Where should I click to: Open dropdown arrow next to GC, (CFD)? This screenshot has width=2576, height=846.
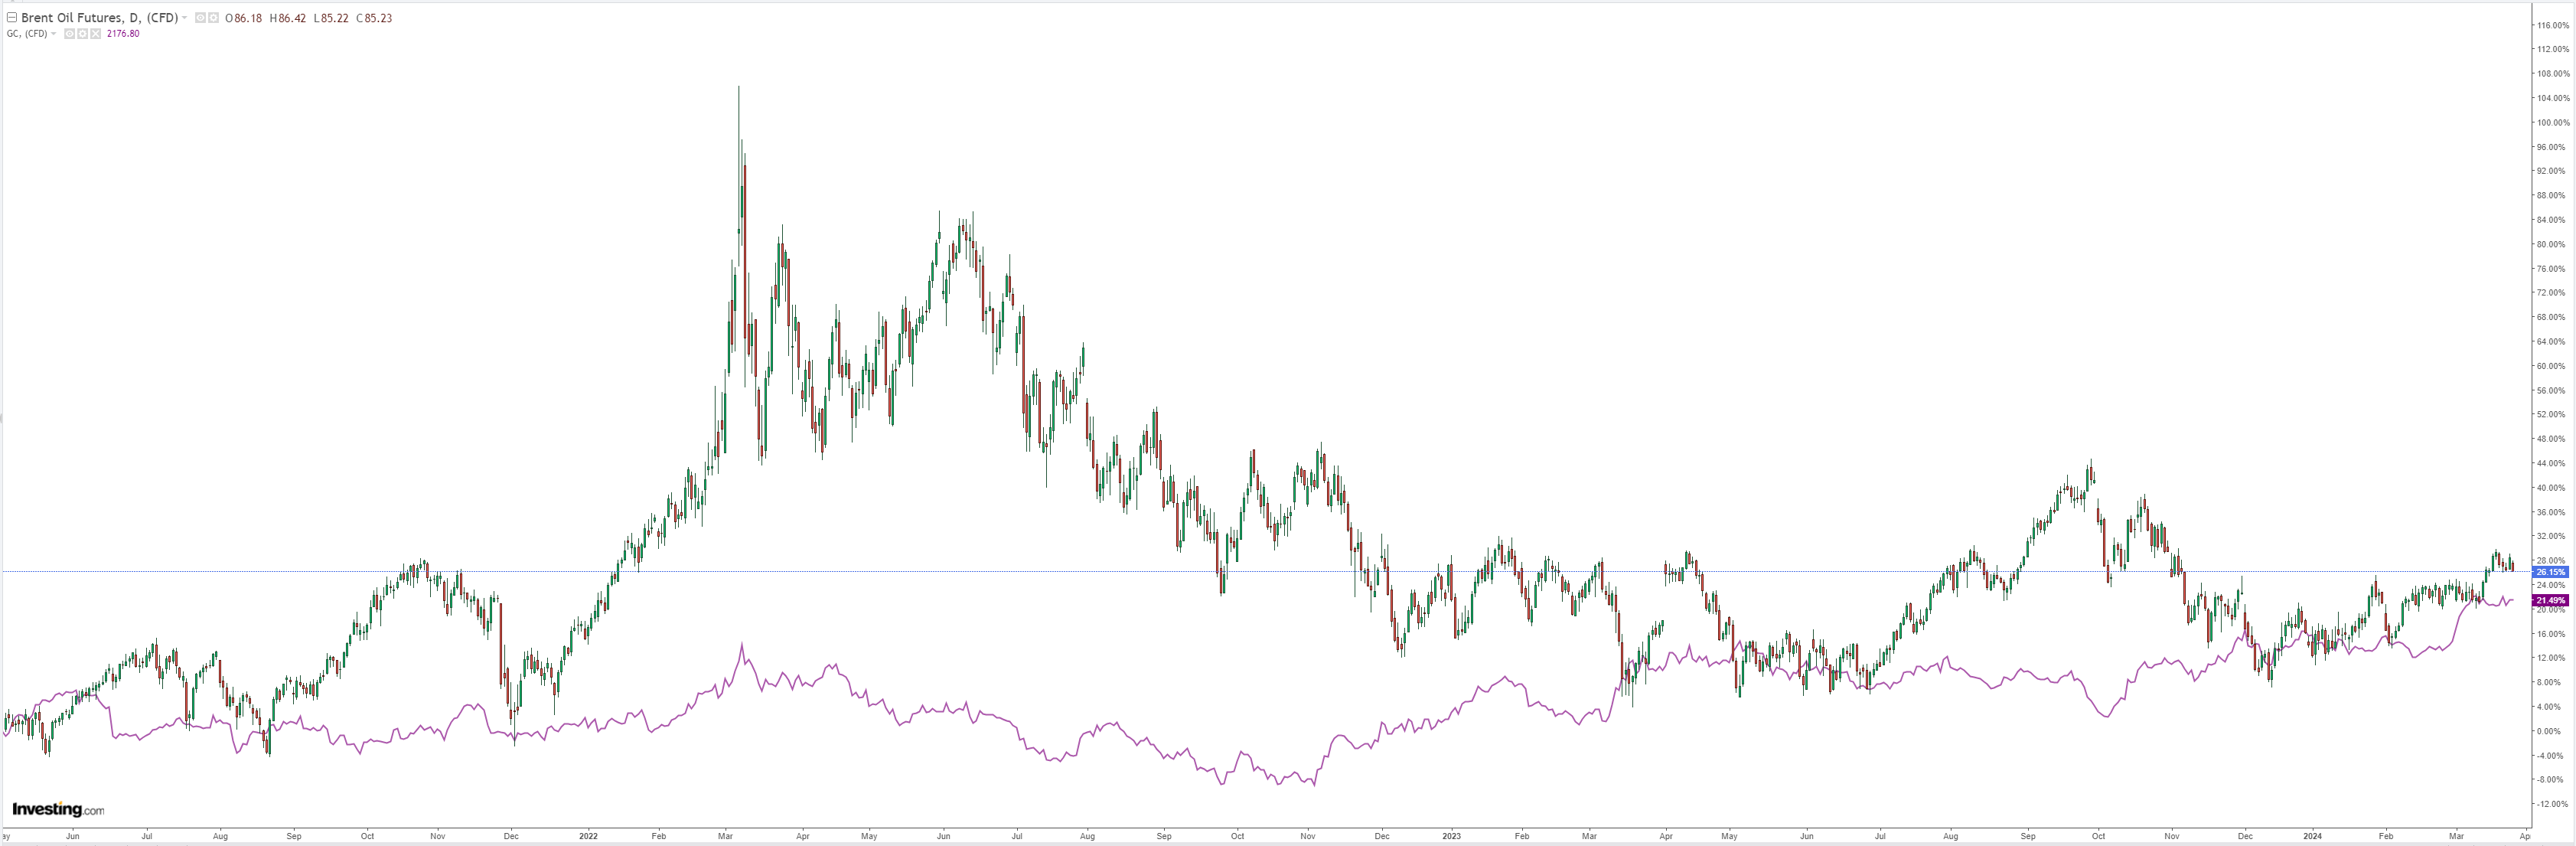(54, 34)
